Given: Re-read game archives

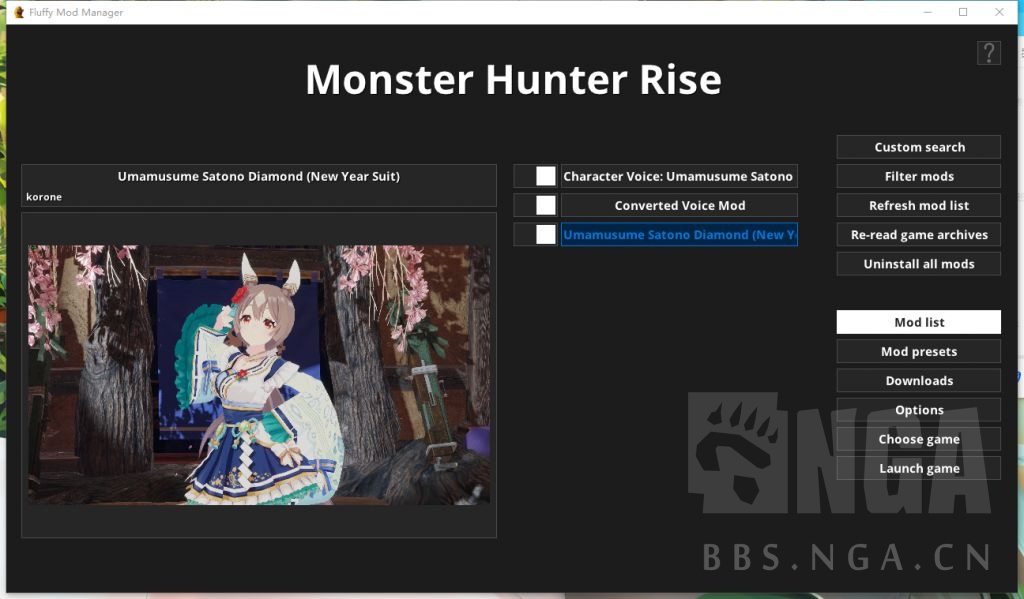Looking at the screenshot, I should coord(917,234).
